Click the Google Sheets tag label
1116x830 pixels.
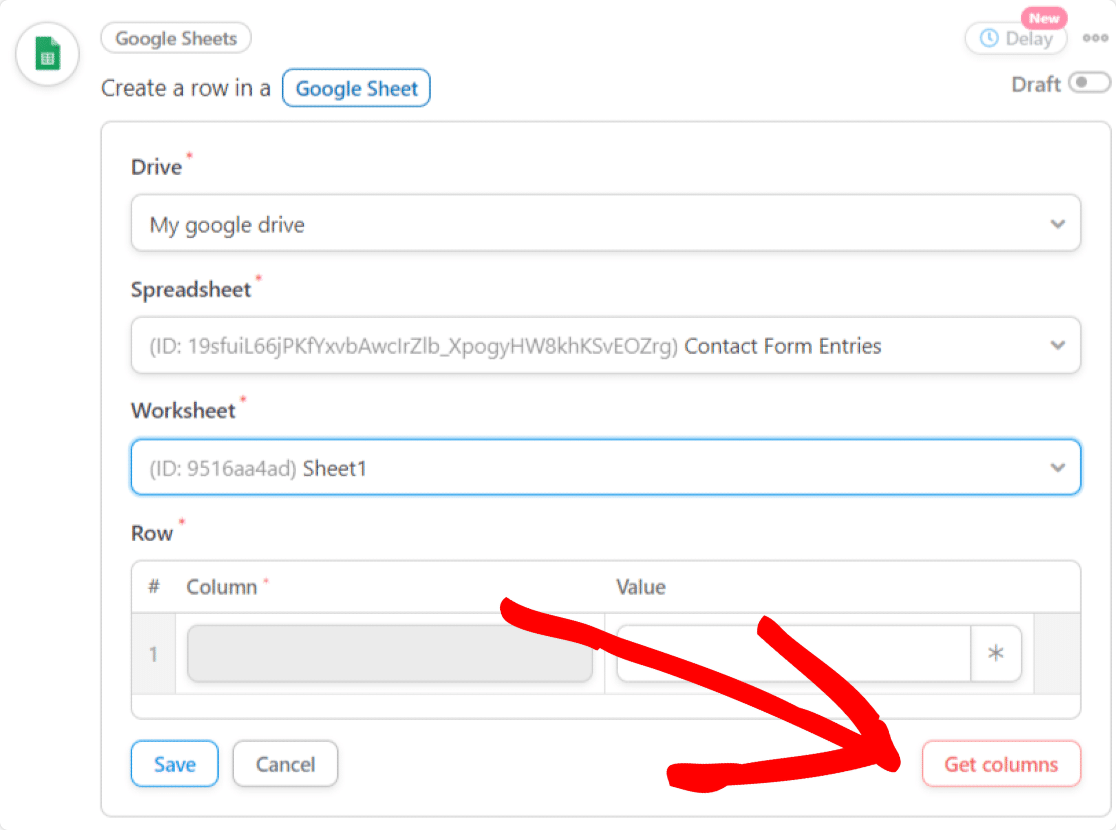coord(176,38)
